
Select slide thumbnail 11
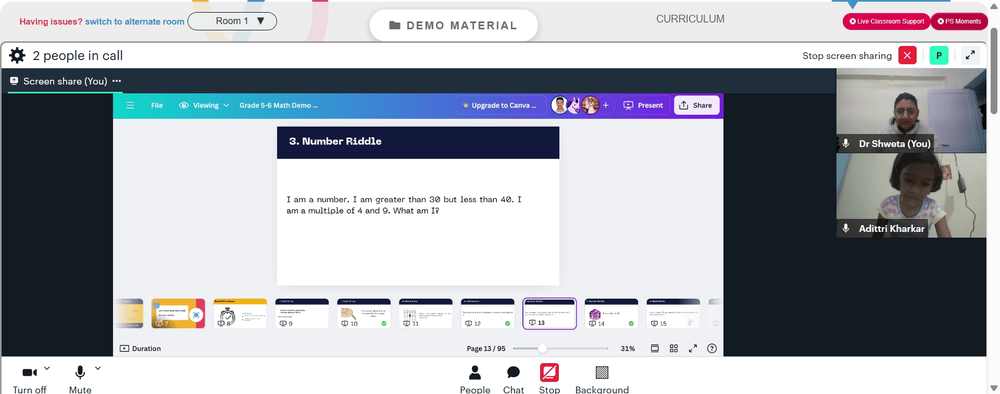click(425, 314)
